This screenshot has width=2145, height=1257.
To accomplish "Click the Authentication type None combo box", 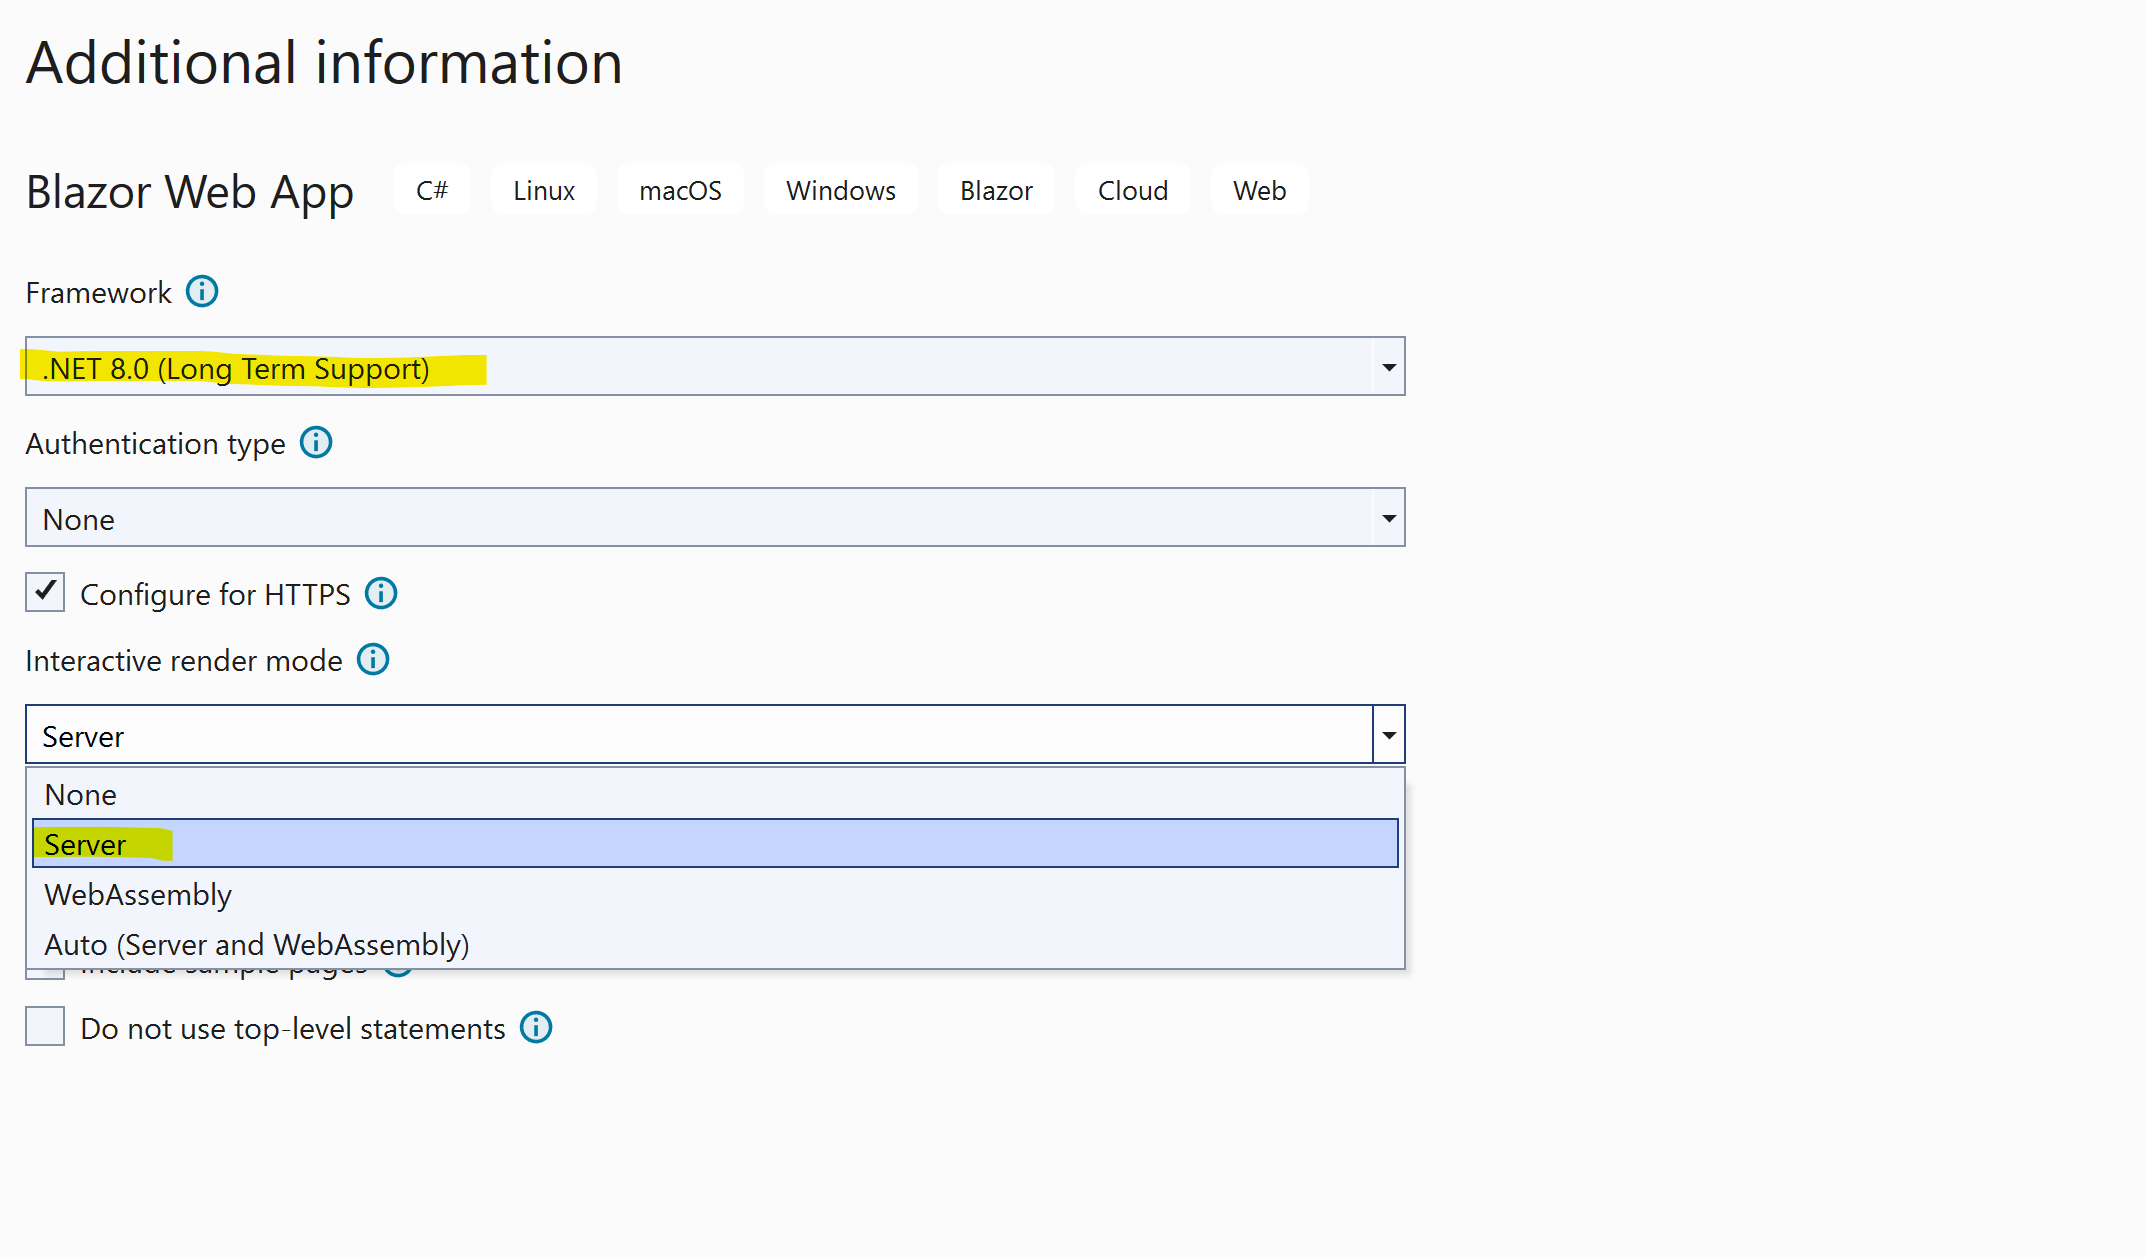I will pos(715,518).
